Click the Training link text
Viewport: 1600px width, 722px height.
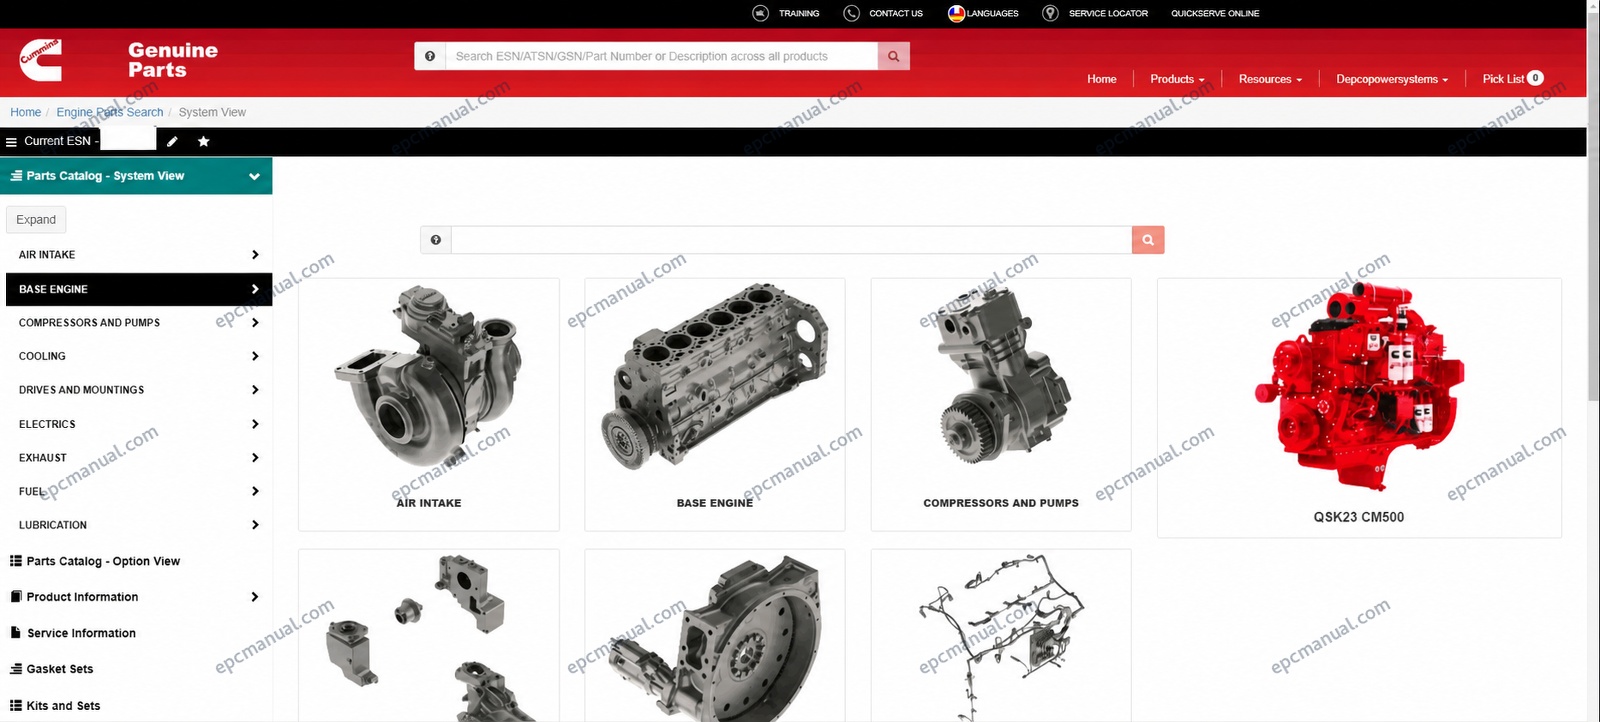[x=799, y=13]
